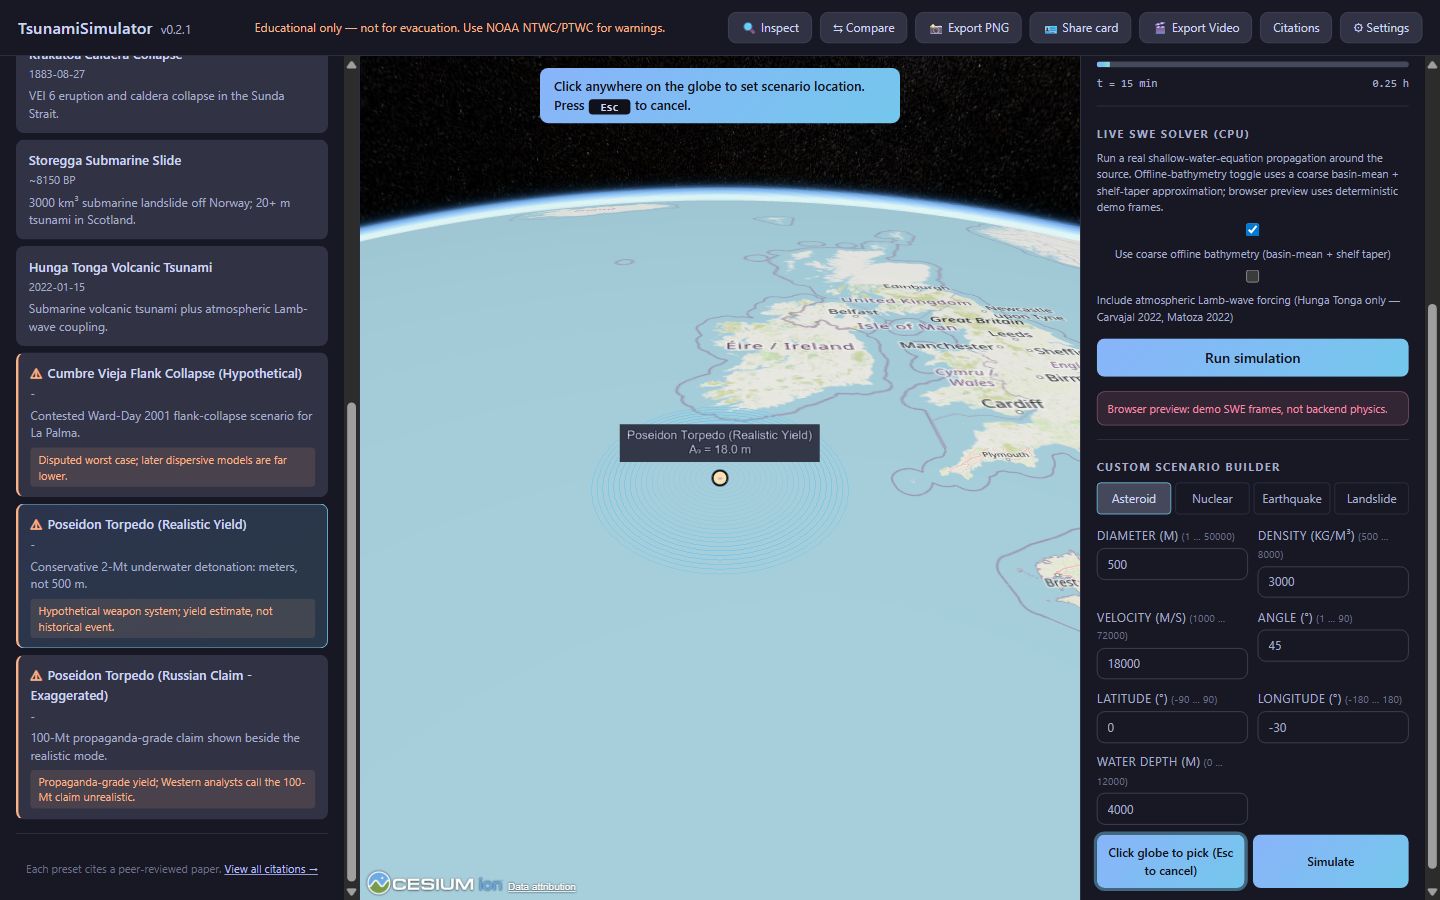The image size is (1440, 900).
Task: Open the Citations panel
Action: [x=1296, y=28]
